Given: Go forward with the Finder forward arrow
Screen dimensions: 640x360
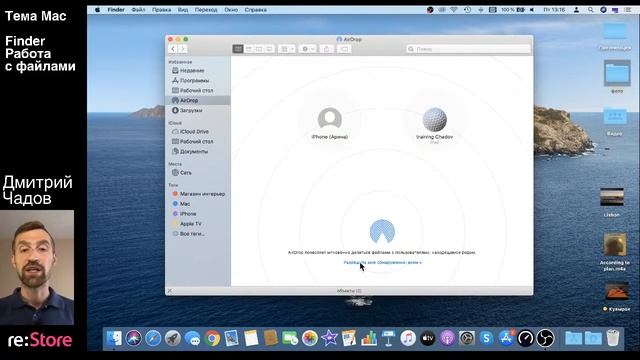Looking at the screenshot, I should 183,49.
